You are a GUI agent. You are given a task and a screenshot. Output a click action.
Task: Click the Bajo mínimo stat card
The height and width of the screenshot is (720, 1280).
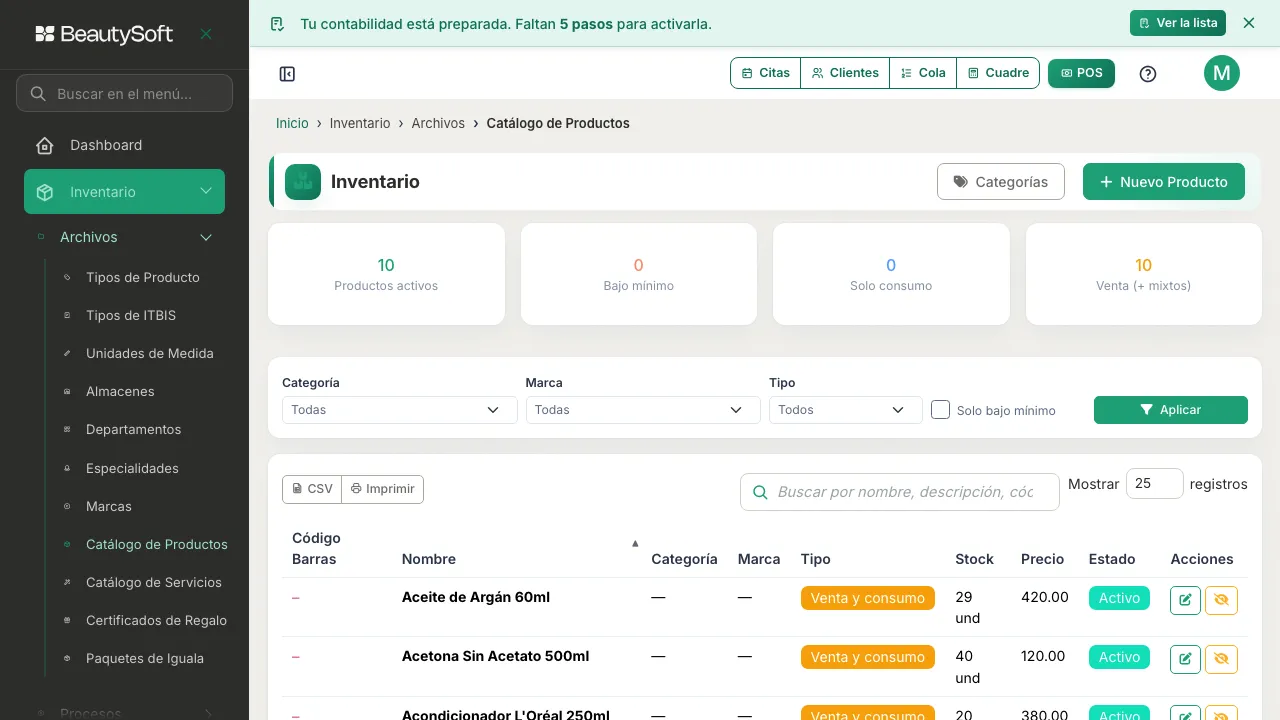[x=639, y=274]
